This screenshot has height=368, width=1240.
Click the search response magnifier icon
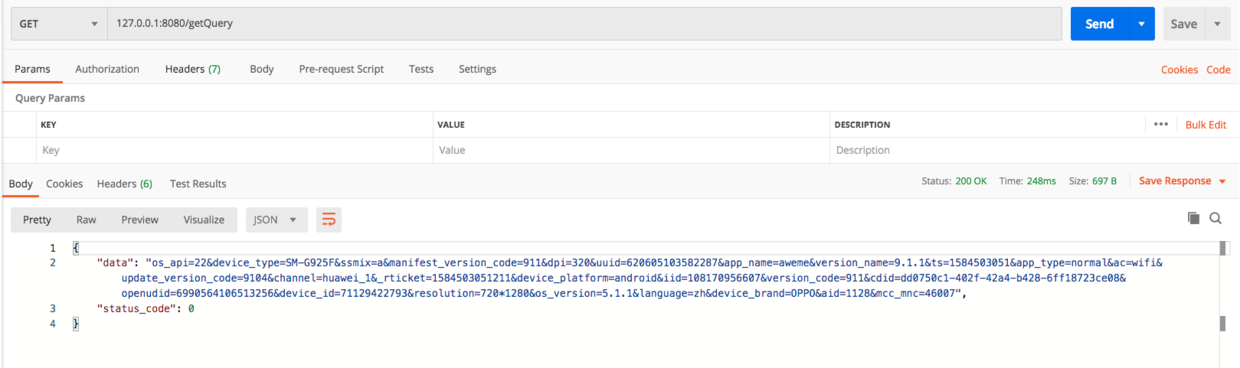pyautogui.click(x=1216, y=218)
